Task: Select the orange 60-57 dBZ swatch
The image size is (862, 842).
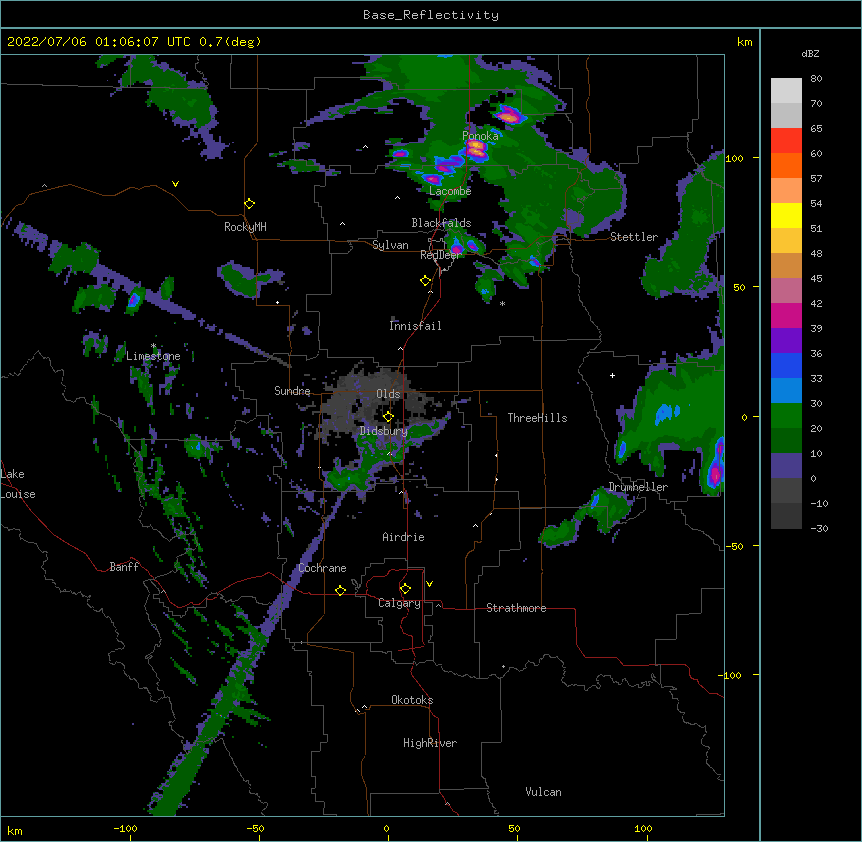Action: click(x=786, y=165)
